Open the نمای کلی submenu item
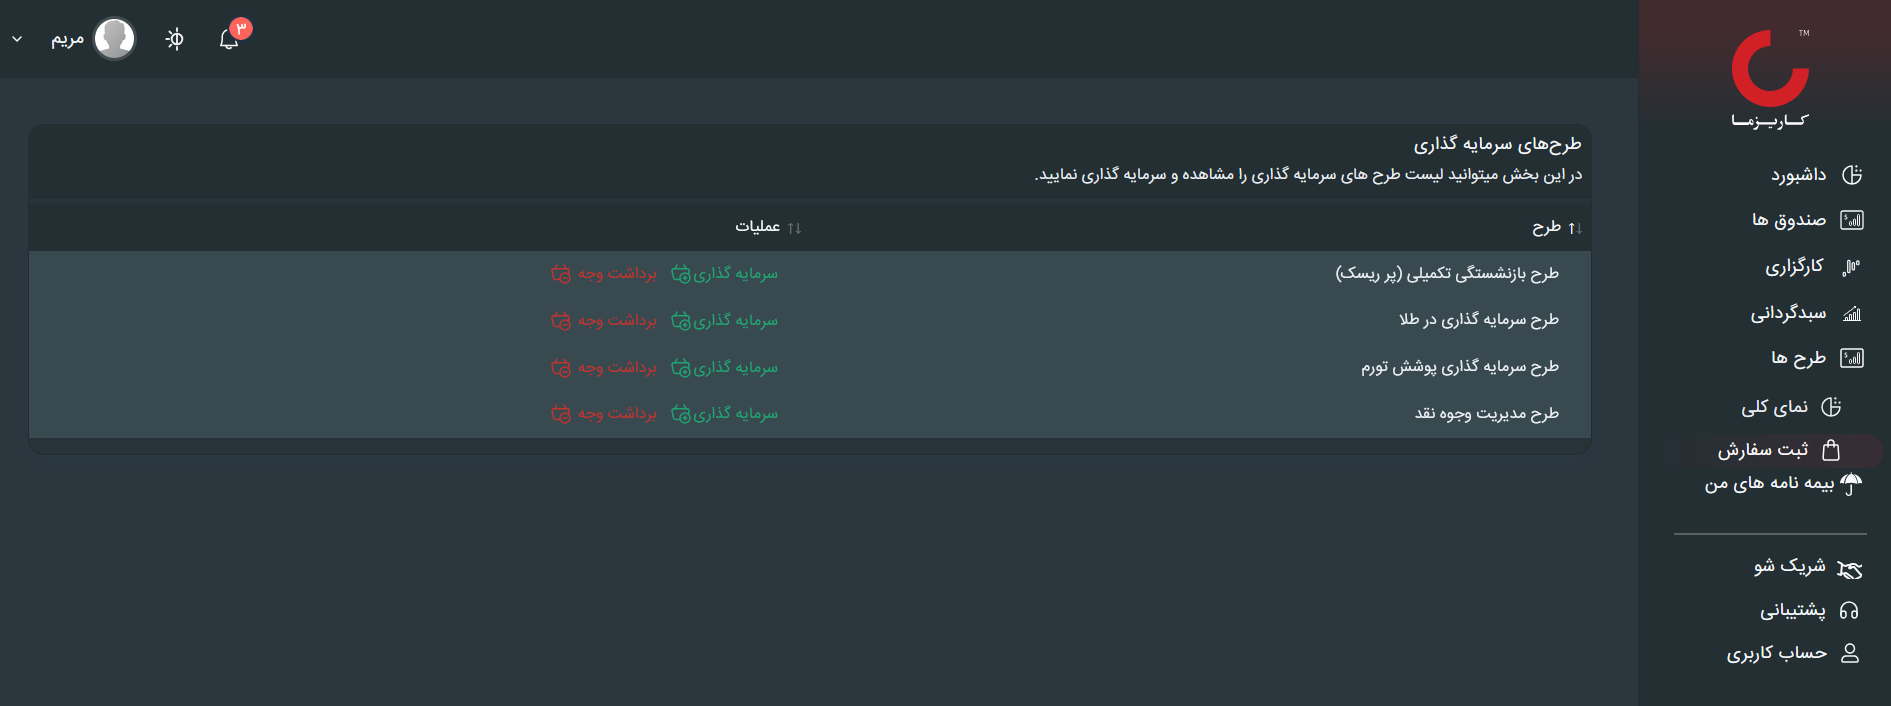This screenshot has width=1891, height=706. 1775,407
